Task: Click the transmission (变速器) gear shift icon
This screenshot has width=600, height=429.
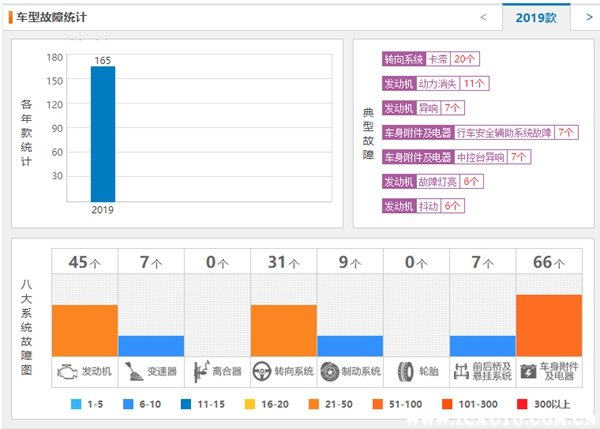Action: (133, 370)
